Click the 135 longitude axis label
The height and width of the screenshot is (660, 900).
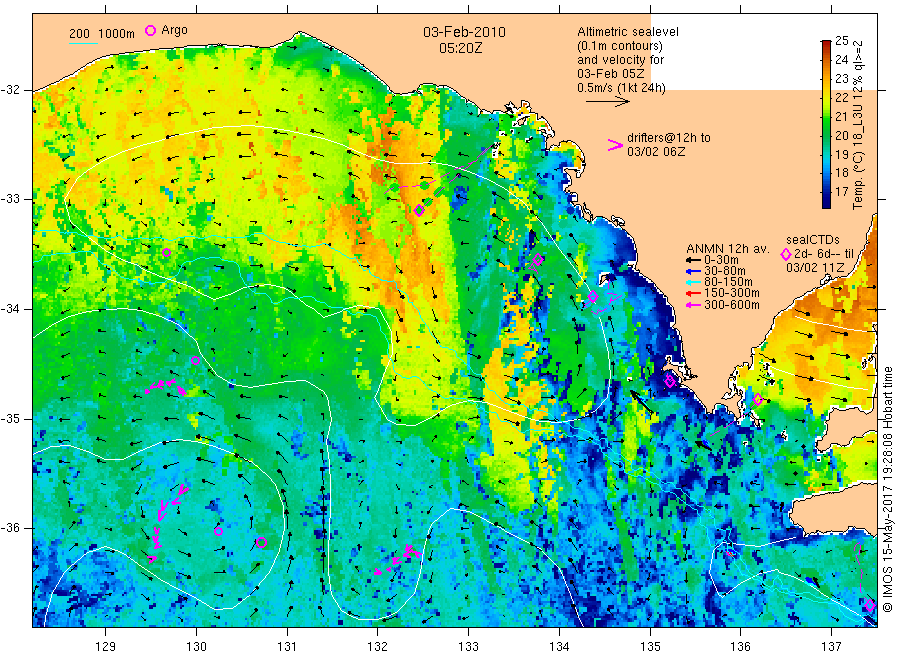tap(650, 647)
